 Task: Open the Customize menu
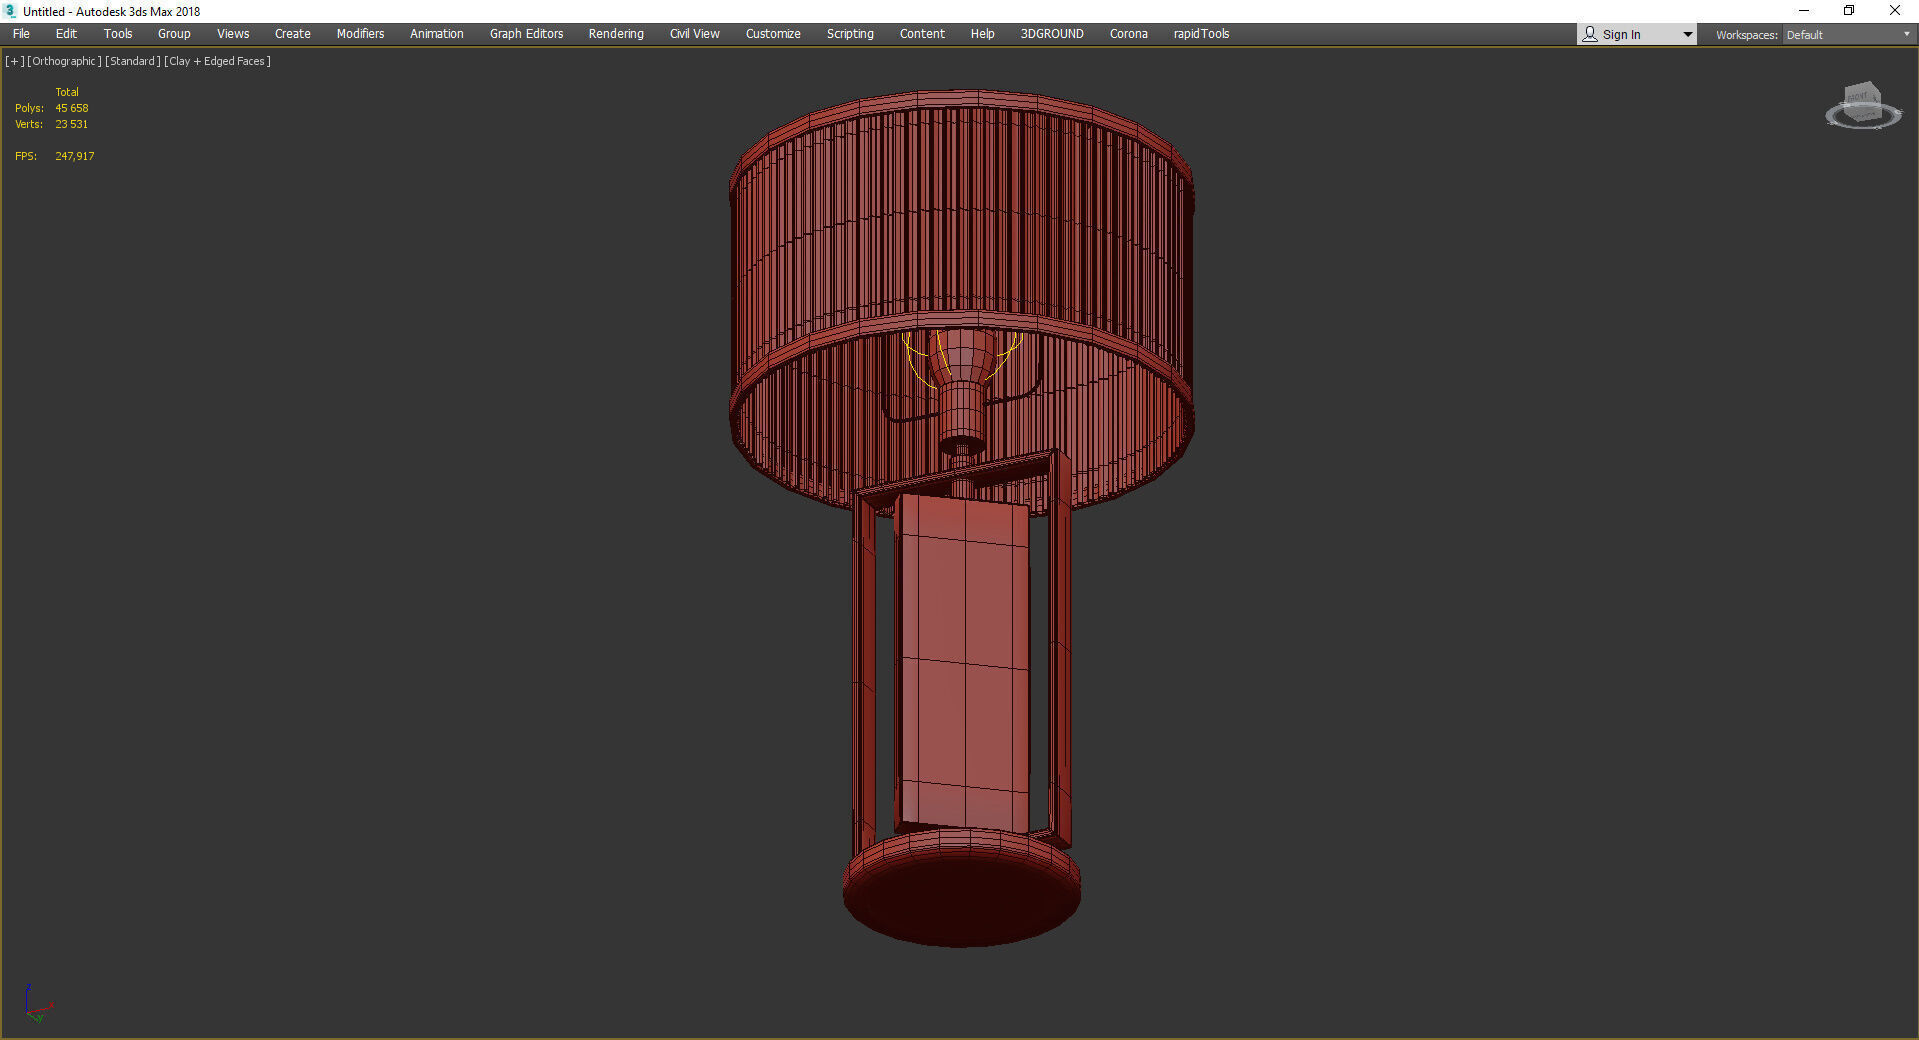[773, 34]
